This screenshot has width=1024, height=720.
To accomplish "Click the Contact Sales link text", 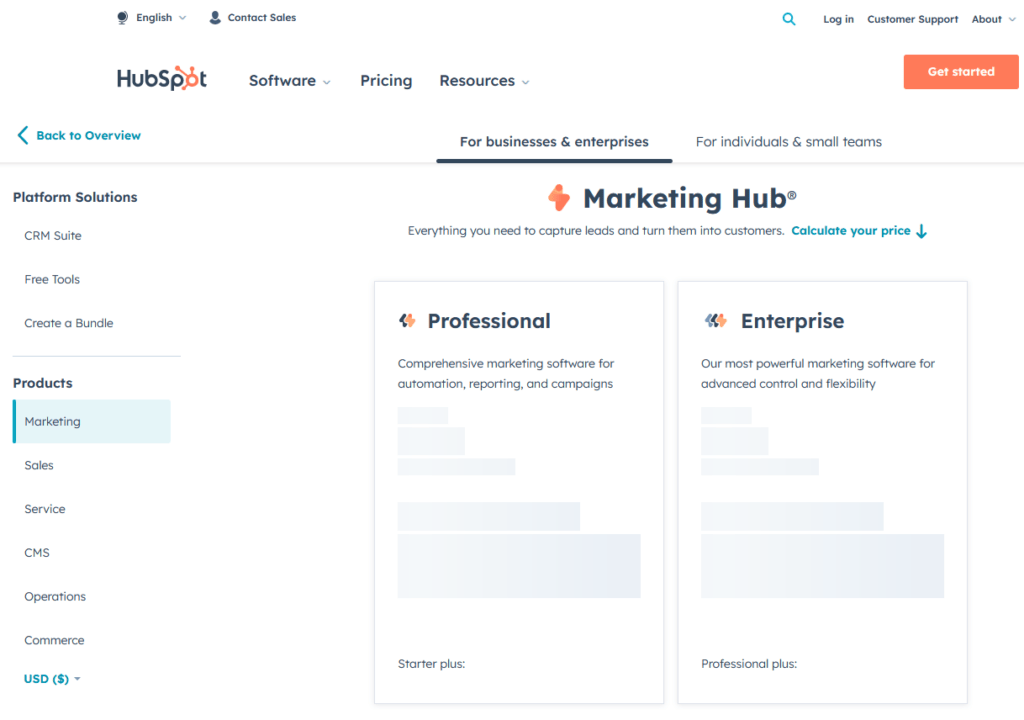I will click(261, 18).
